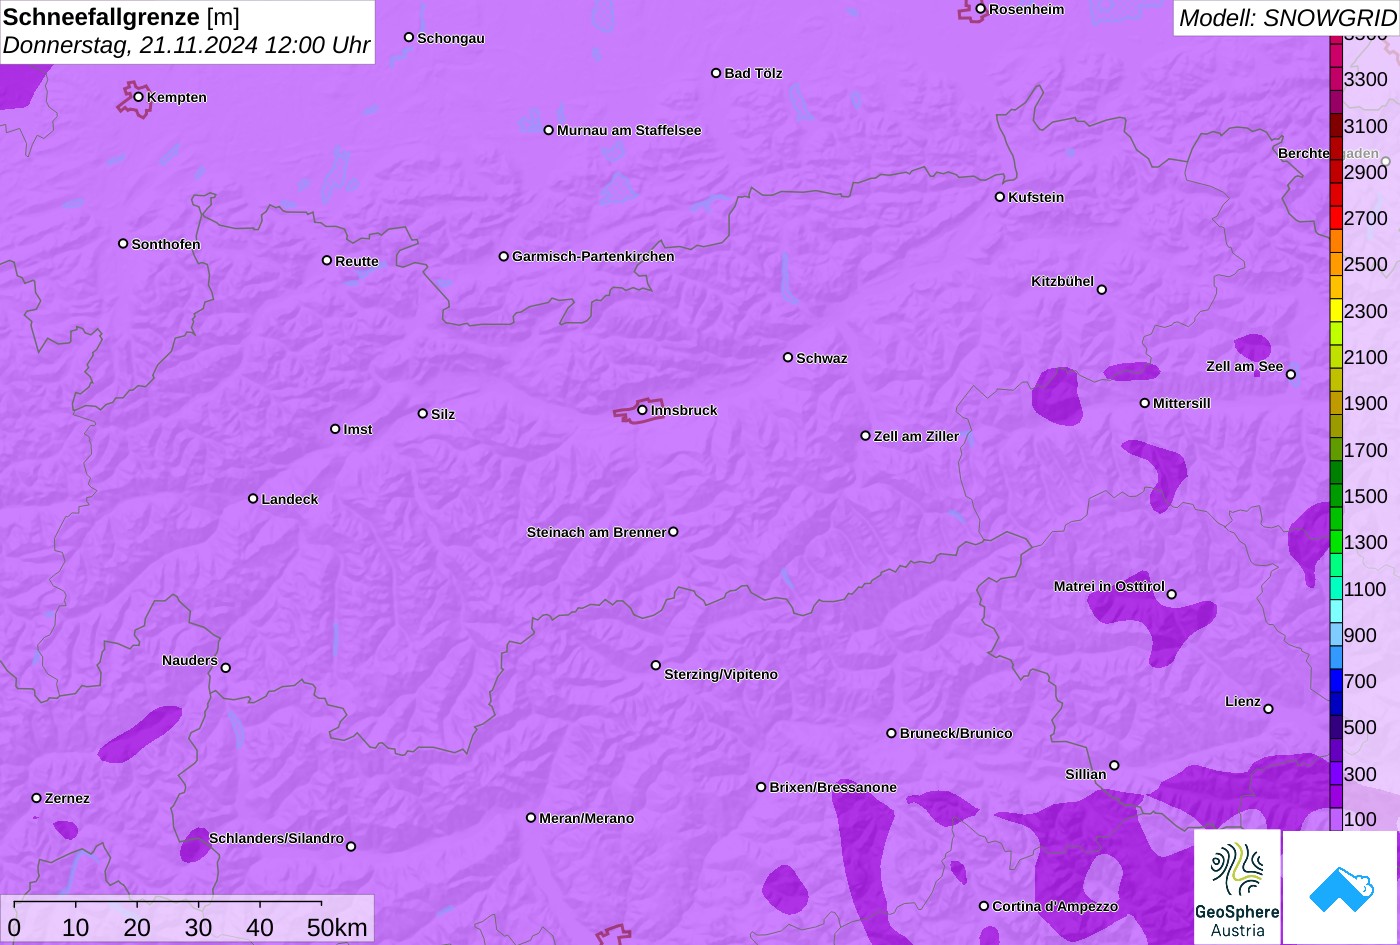The height and width of the screenshot is (945, 1400).
Task: Click the 2700 value on the legend
Action: point(1366,218)
